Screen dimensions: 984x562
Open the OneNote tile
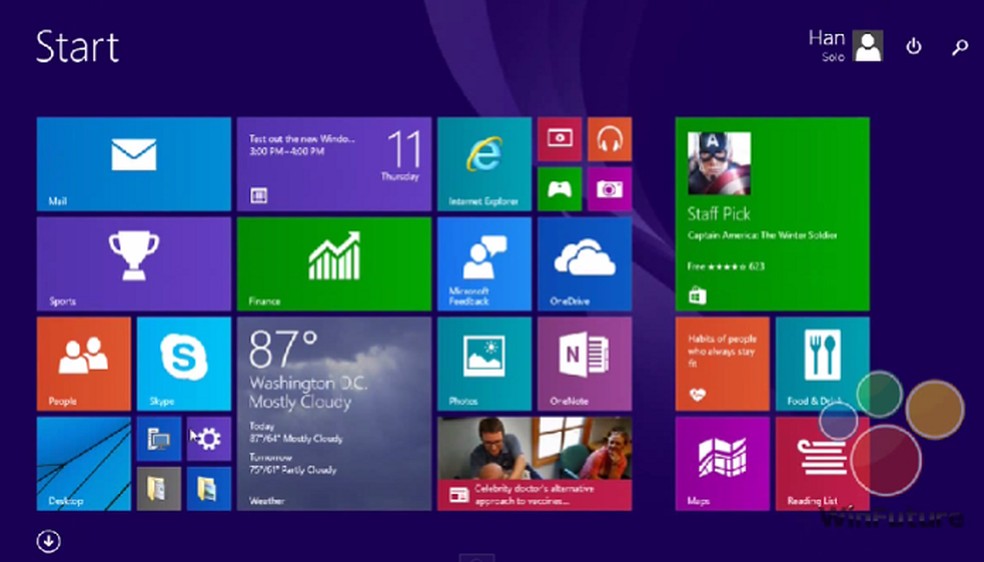pyautogui.click(x=585, y=364)
